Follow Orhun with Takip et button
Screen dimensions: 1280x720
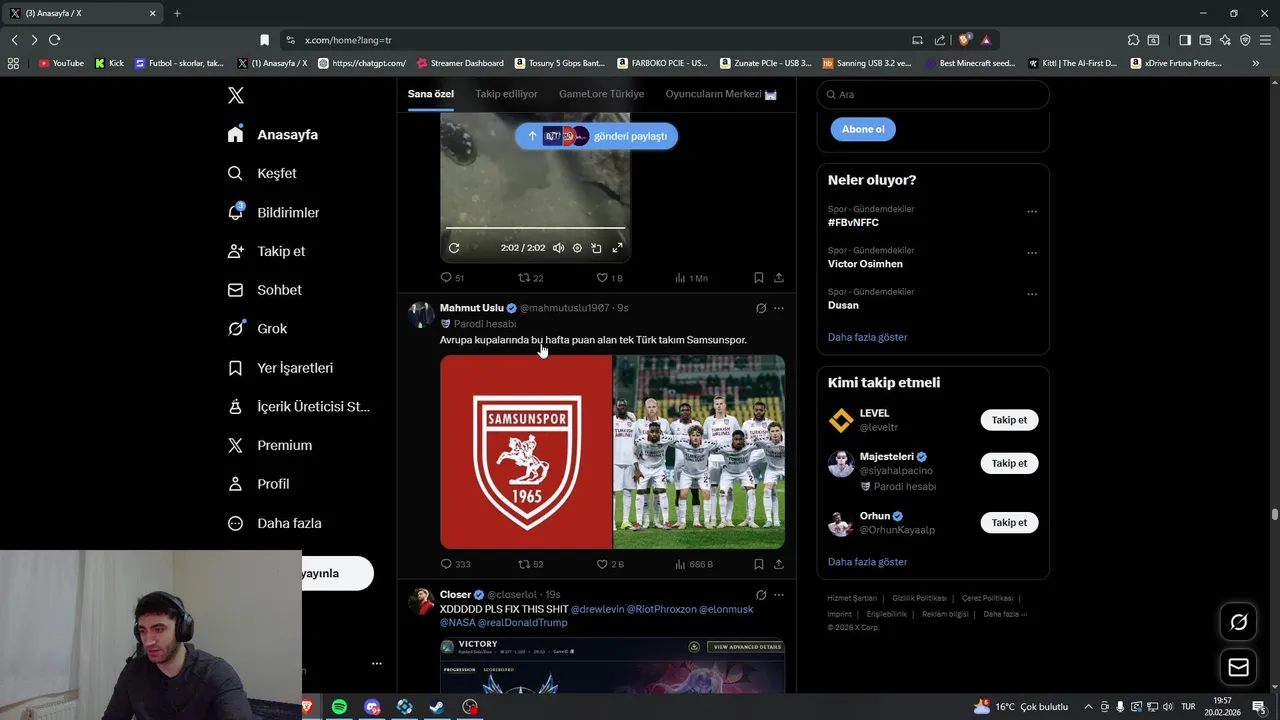point(1009,522)
